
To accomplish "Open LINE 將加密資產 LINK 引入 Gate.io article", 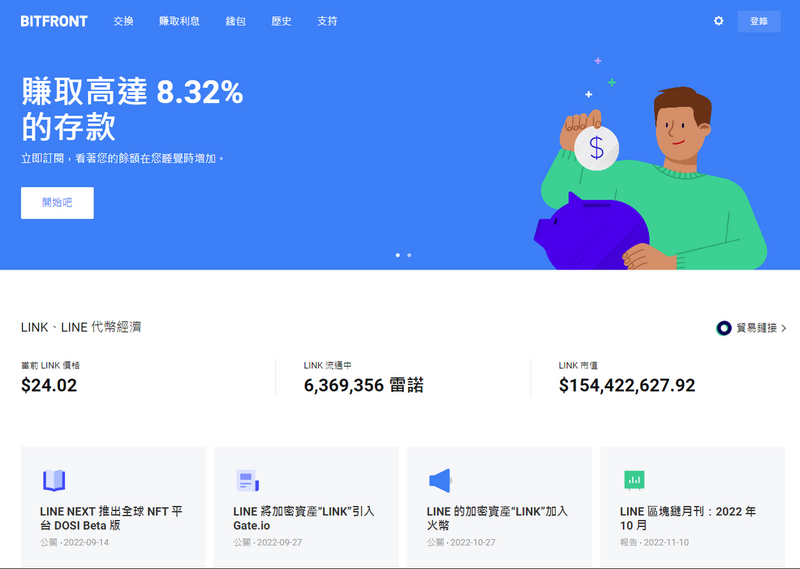I will pos(304,518).
